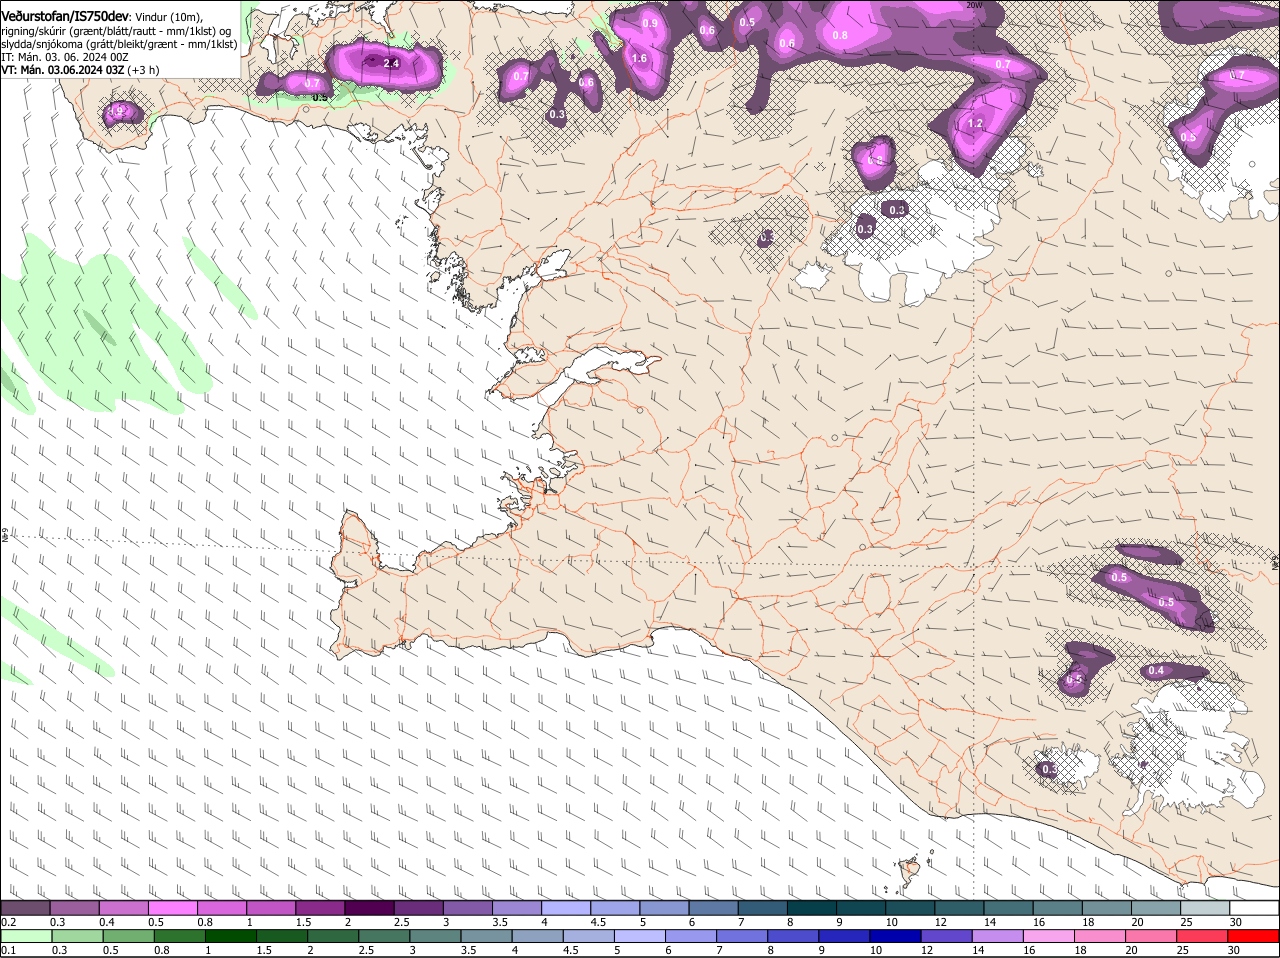Click the 1.6 precipitation value label
Viewport: 1280px width, 958px height.
tap(640, 59)
